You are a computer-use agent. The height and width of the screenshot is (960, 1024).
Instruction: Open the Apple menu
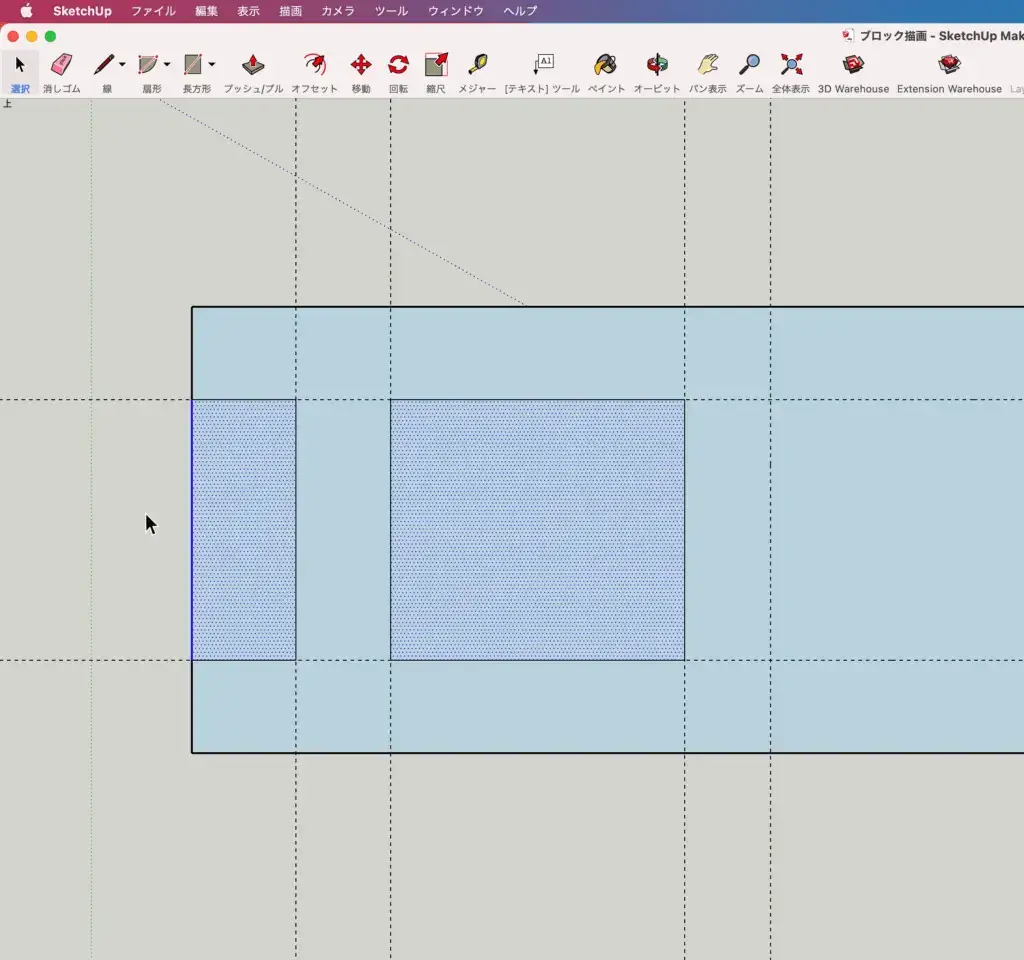point(27,11)
